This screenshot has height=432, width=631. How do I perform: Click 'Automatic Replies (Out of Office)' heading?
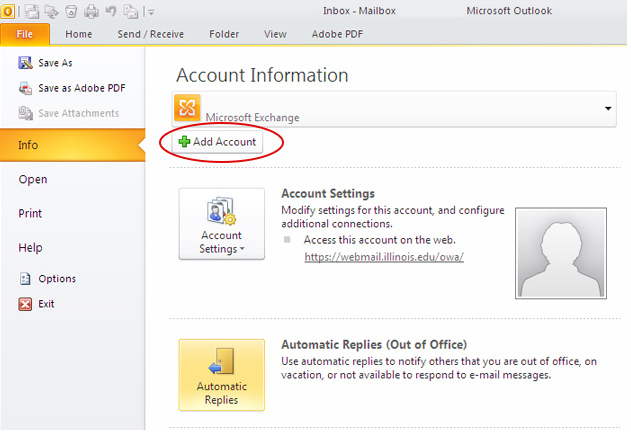pos(374,345)
